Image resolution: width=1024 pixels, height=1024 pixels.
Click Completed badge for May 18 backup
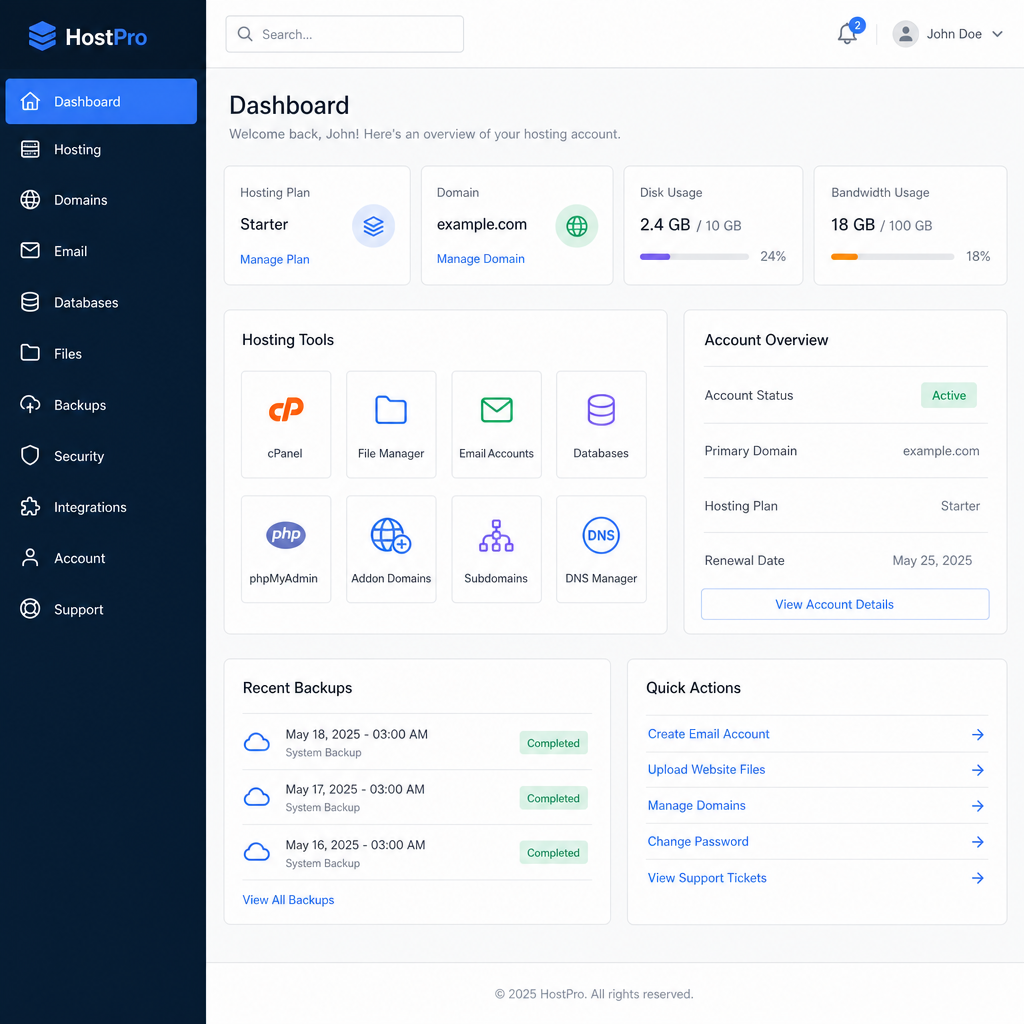click(x=553, y=743)
